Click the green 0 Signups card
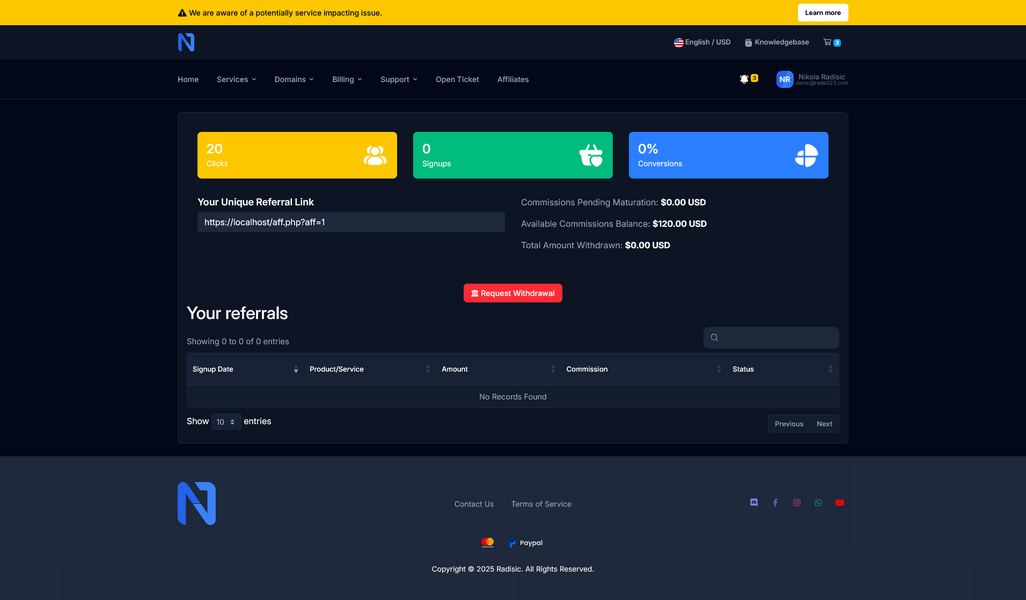 pos(513,155)
